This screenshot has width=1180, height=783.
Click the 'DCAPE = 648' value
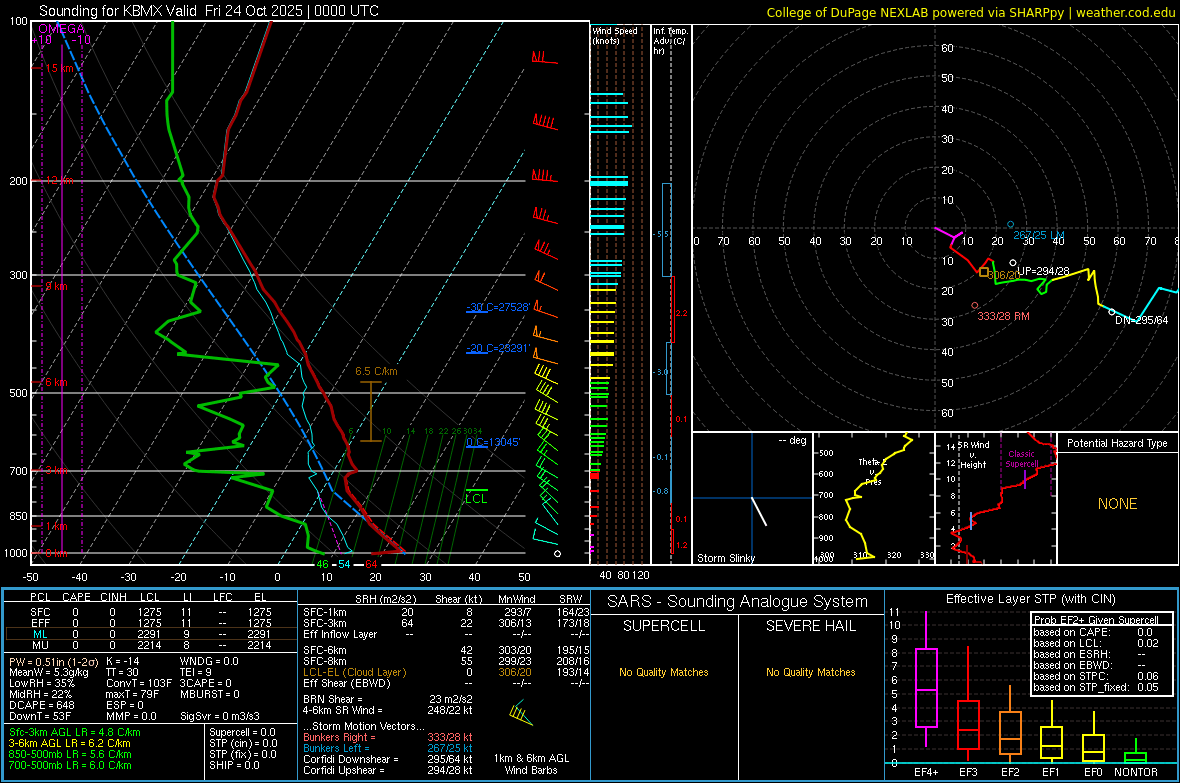click(42, 705)
